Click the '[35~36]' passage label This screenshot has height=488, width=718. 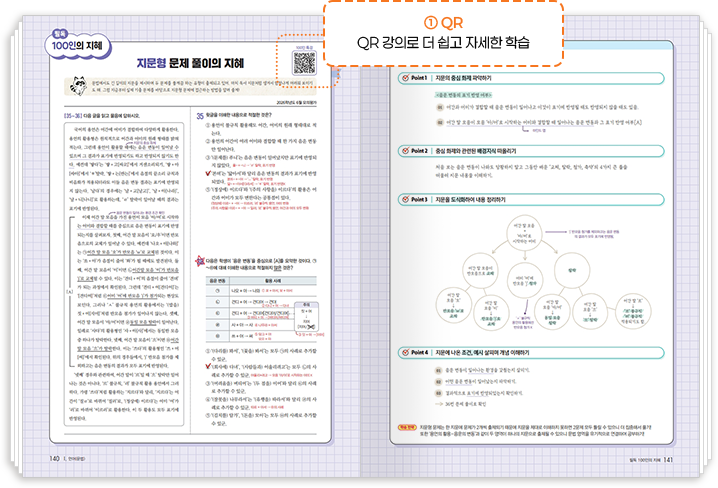(x=73, y=116)
